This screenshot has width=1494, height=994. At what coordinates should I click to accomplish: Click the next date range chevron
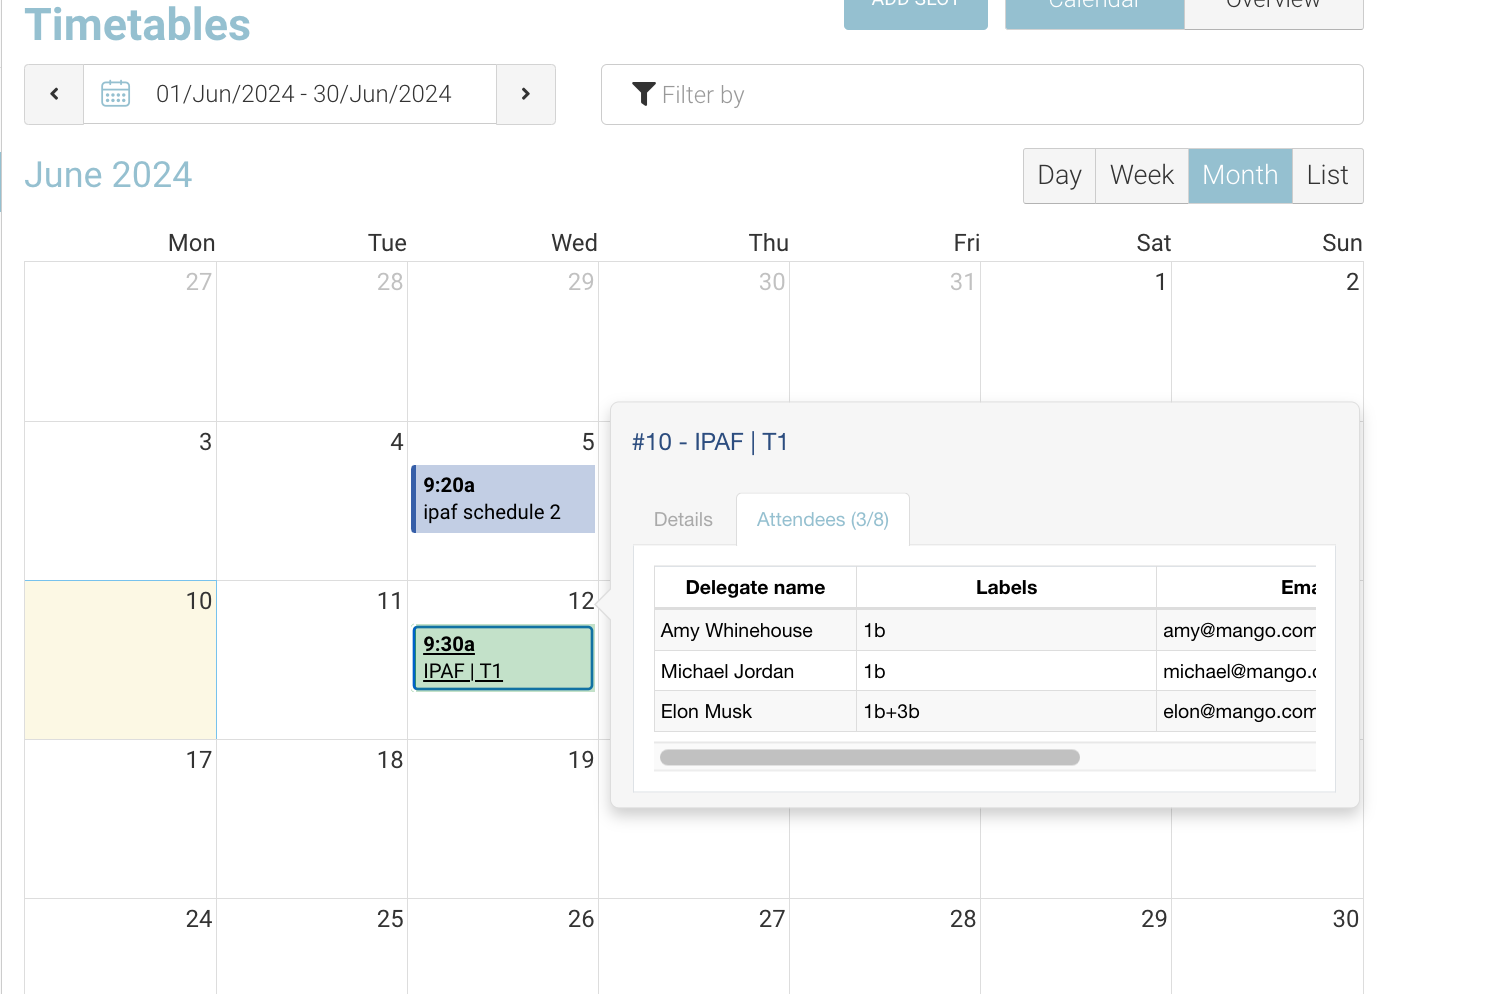coord(526,93)
